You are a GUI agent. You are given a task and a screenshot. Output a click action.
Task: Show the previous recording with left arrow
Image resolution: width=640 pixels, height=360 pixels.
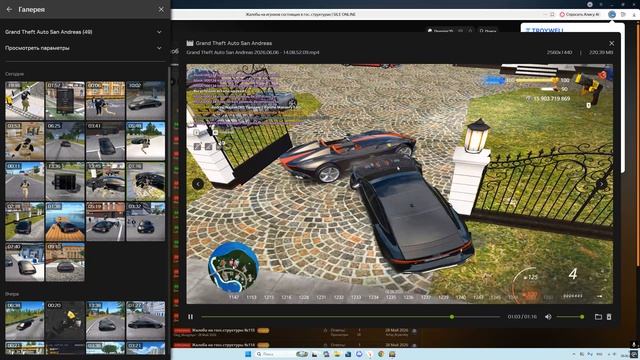198,184
